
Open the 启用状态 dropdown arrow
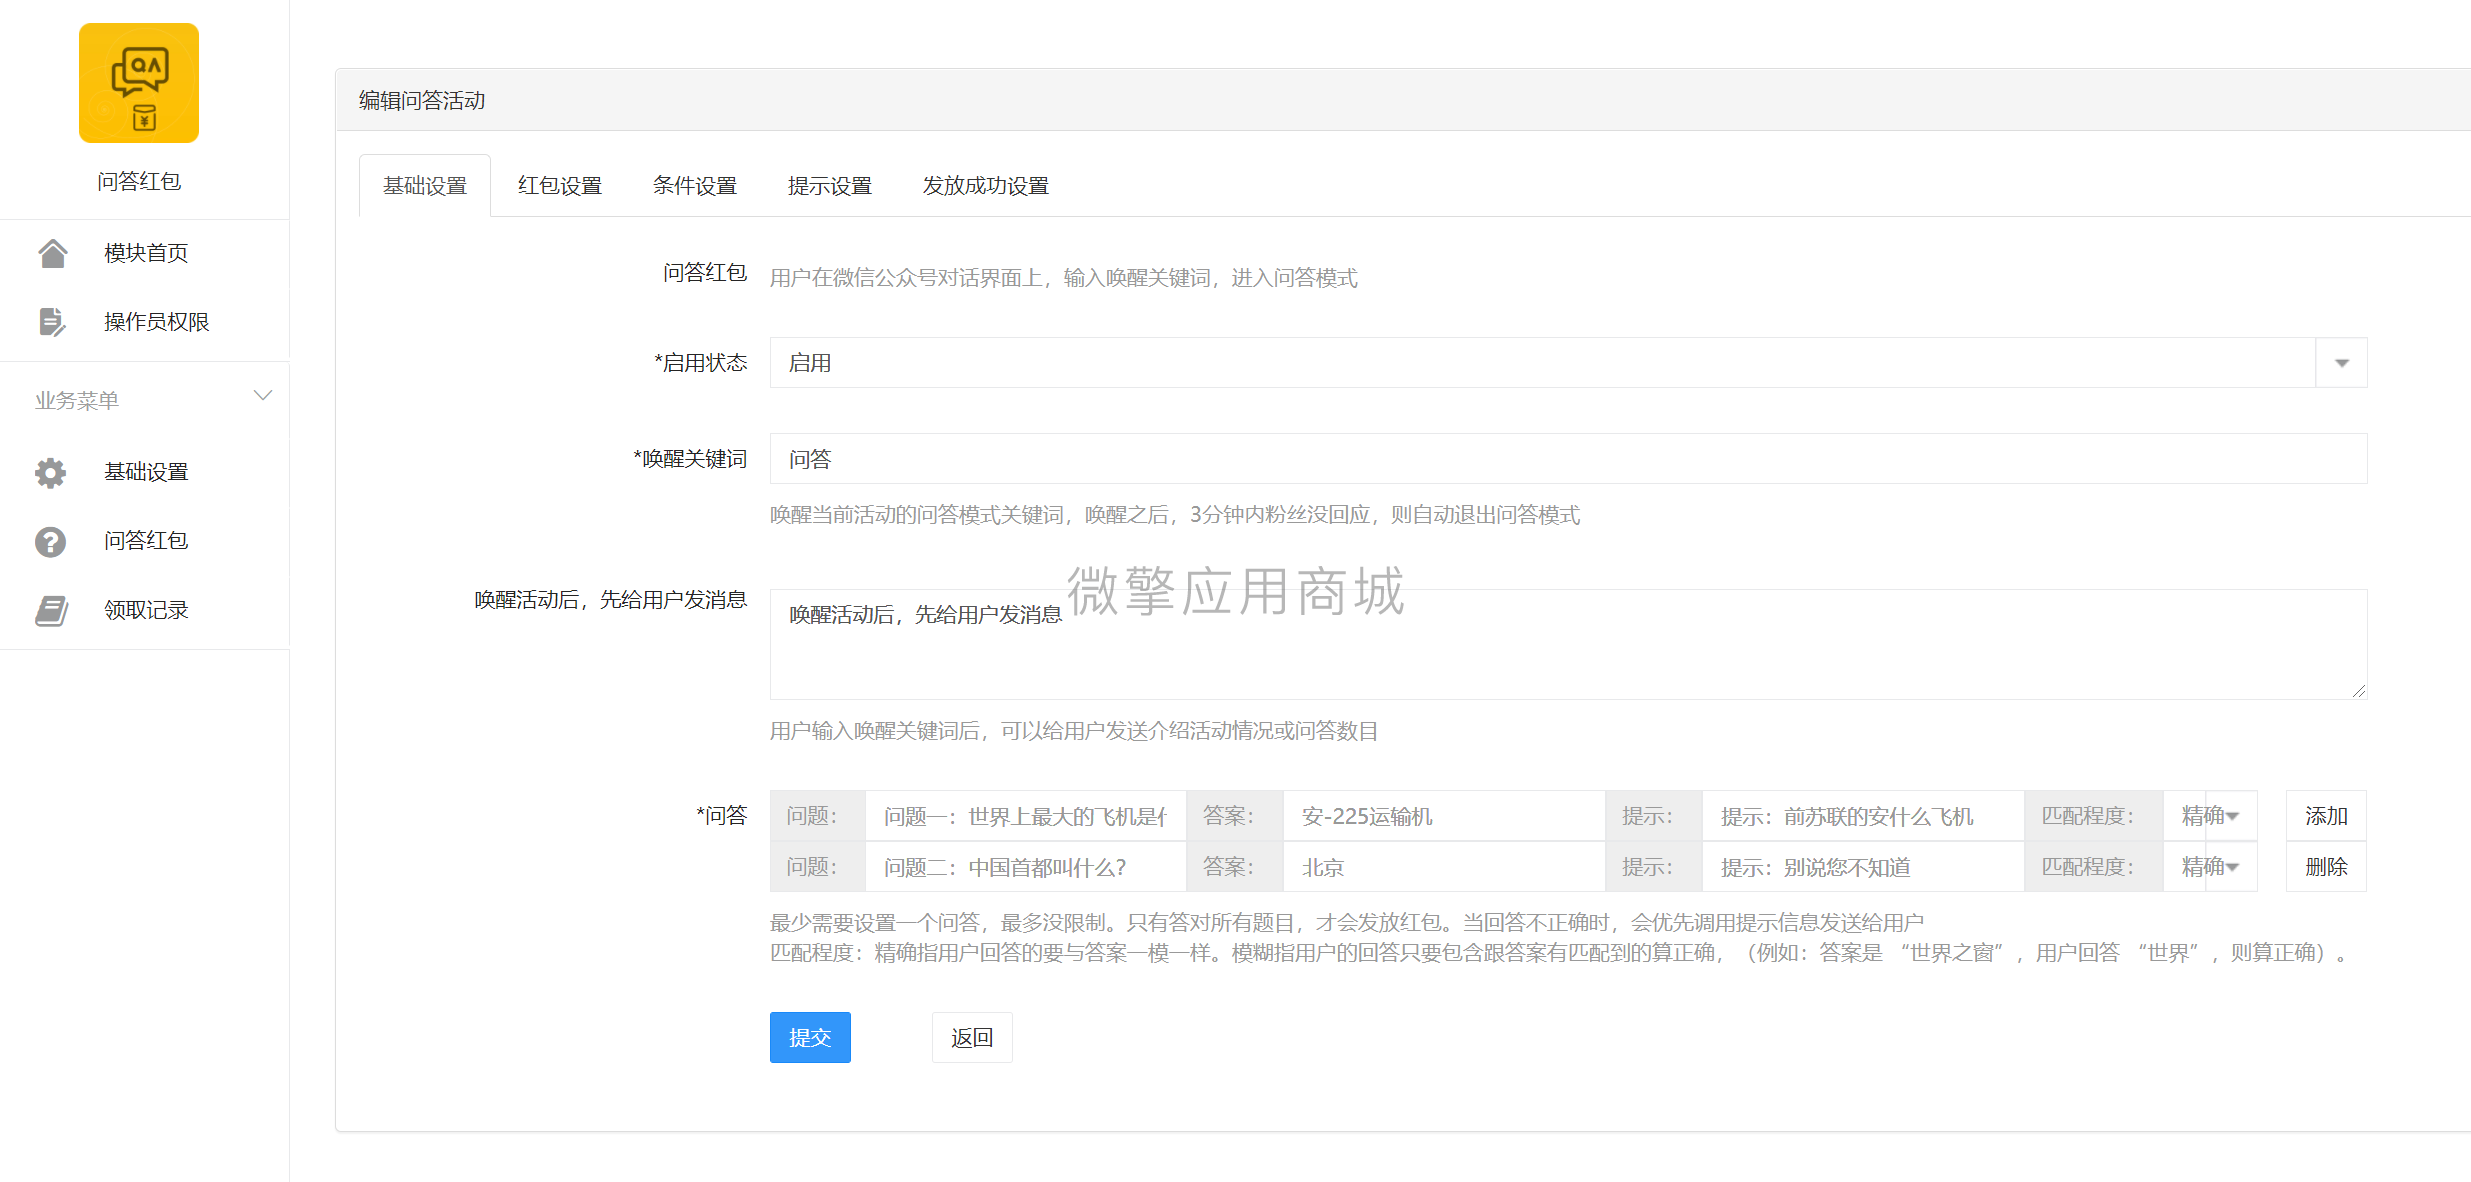[2342, 363]
